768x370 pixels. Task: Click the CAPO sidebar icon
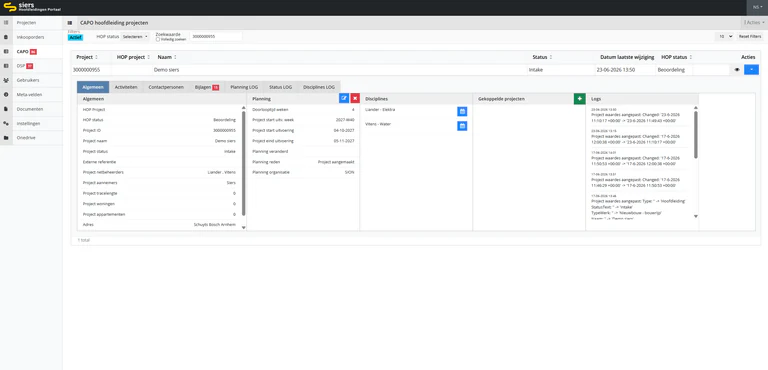(6, 51)
